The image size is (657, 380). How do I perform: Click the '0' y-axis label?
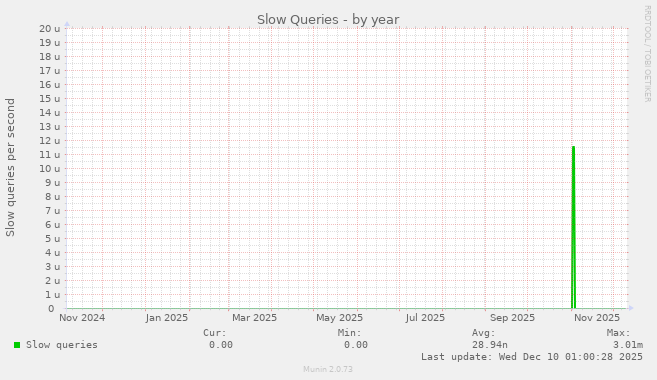coord(51,309)
